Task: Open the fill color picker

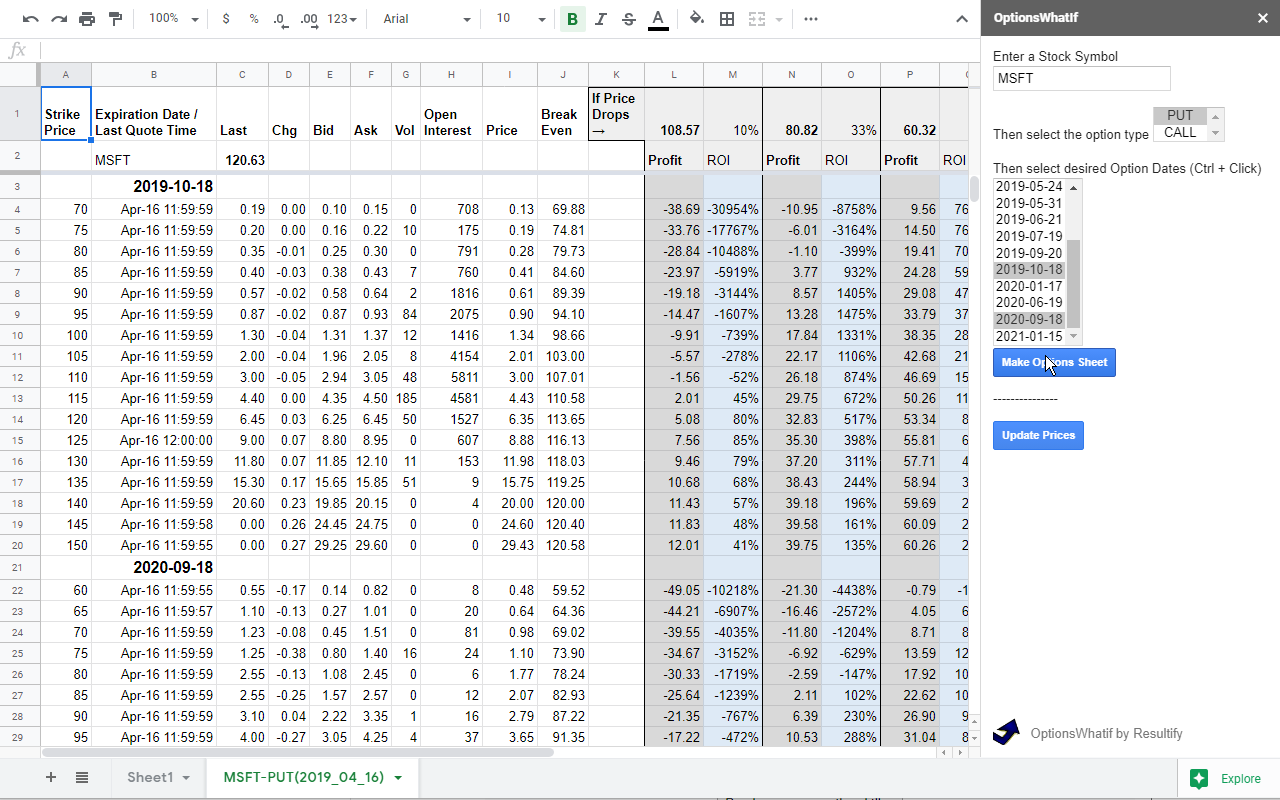Action: pos(696,18)
